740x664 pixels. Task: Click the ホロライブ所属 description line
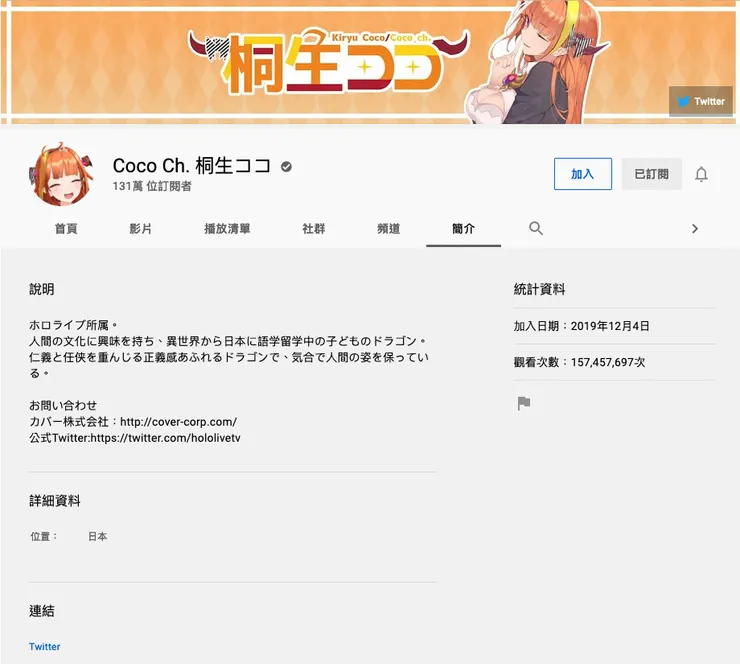(73, 325)
